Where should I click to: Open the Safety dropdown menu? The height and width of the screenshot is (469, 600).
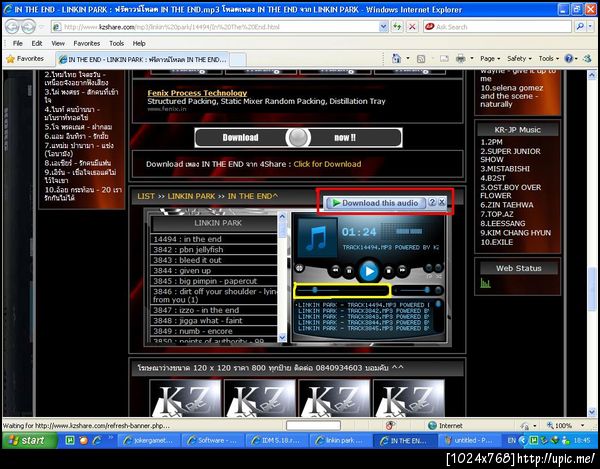tap(519, 59)
